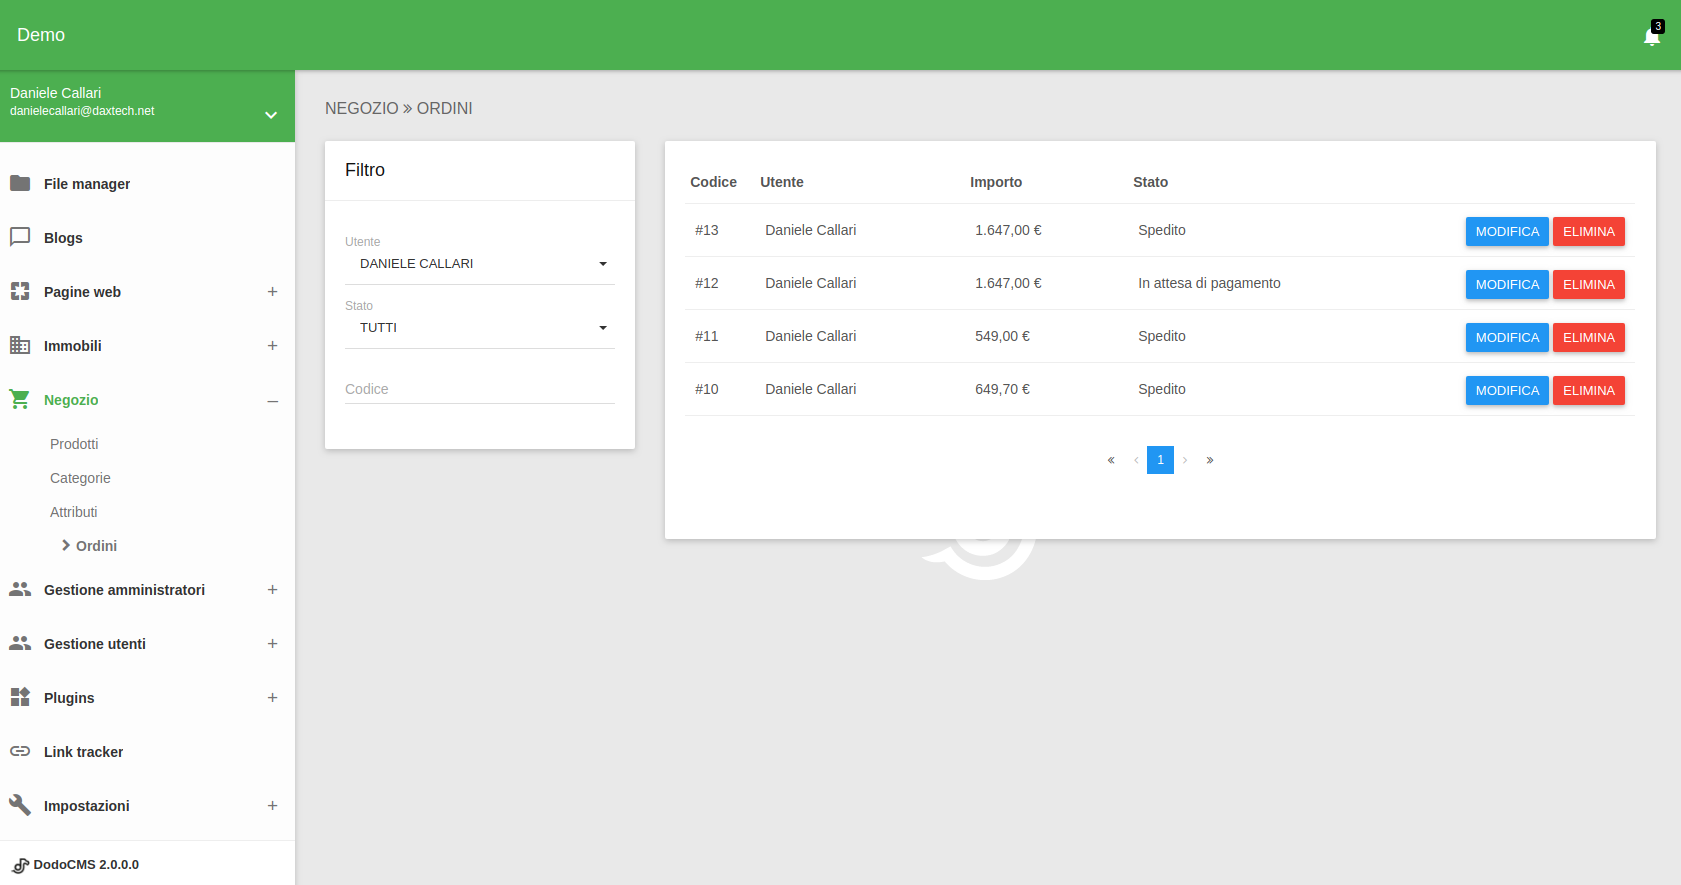Viewport: 1681px width, 885px height.
Task: Go to last page of orders
Action: click(1210, 460)
